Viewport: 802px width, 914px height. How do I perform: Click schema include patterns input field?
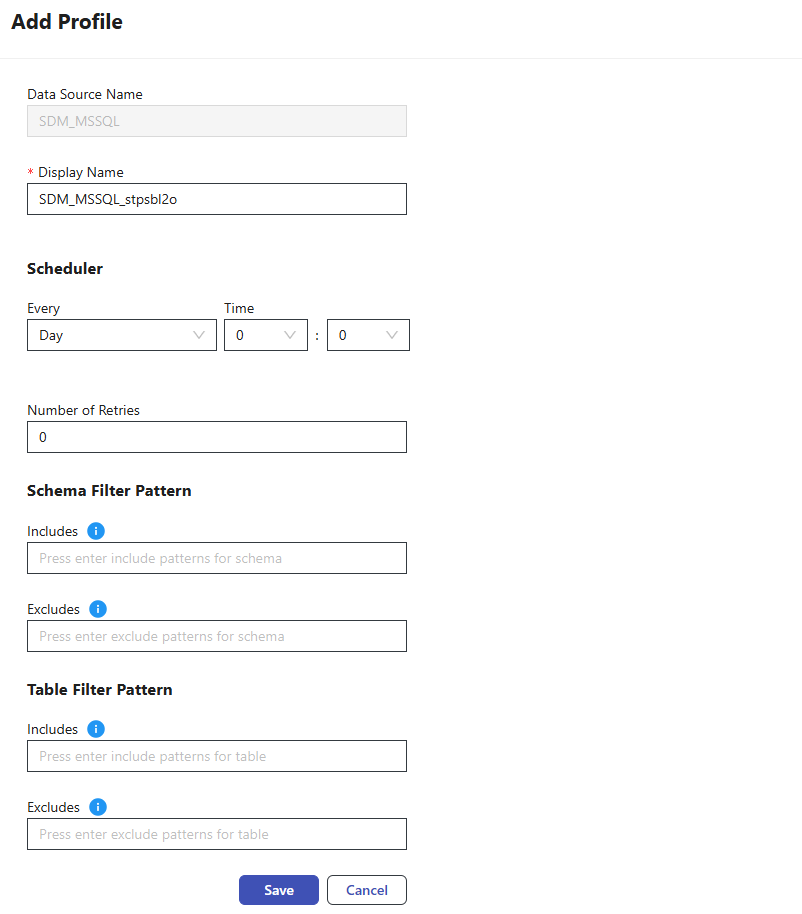click(216, 558)
